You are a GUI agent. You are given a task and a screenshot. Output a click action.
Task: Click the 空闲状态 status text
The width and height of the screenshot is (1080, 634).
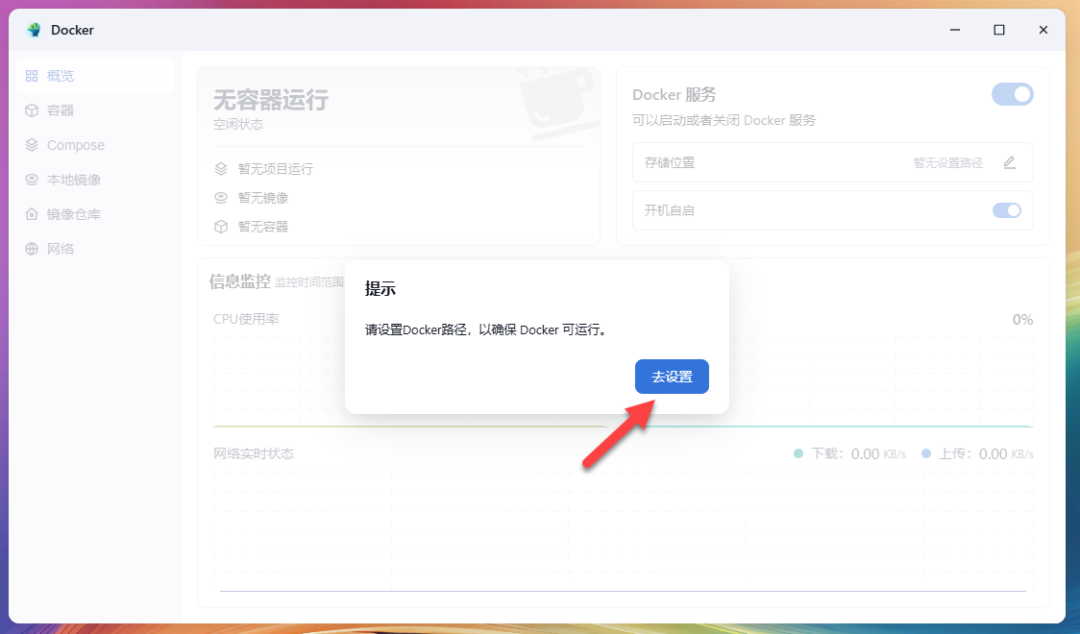point(238,125)
